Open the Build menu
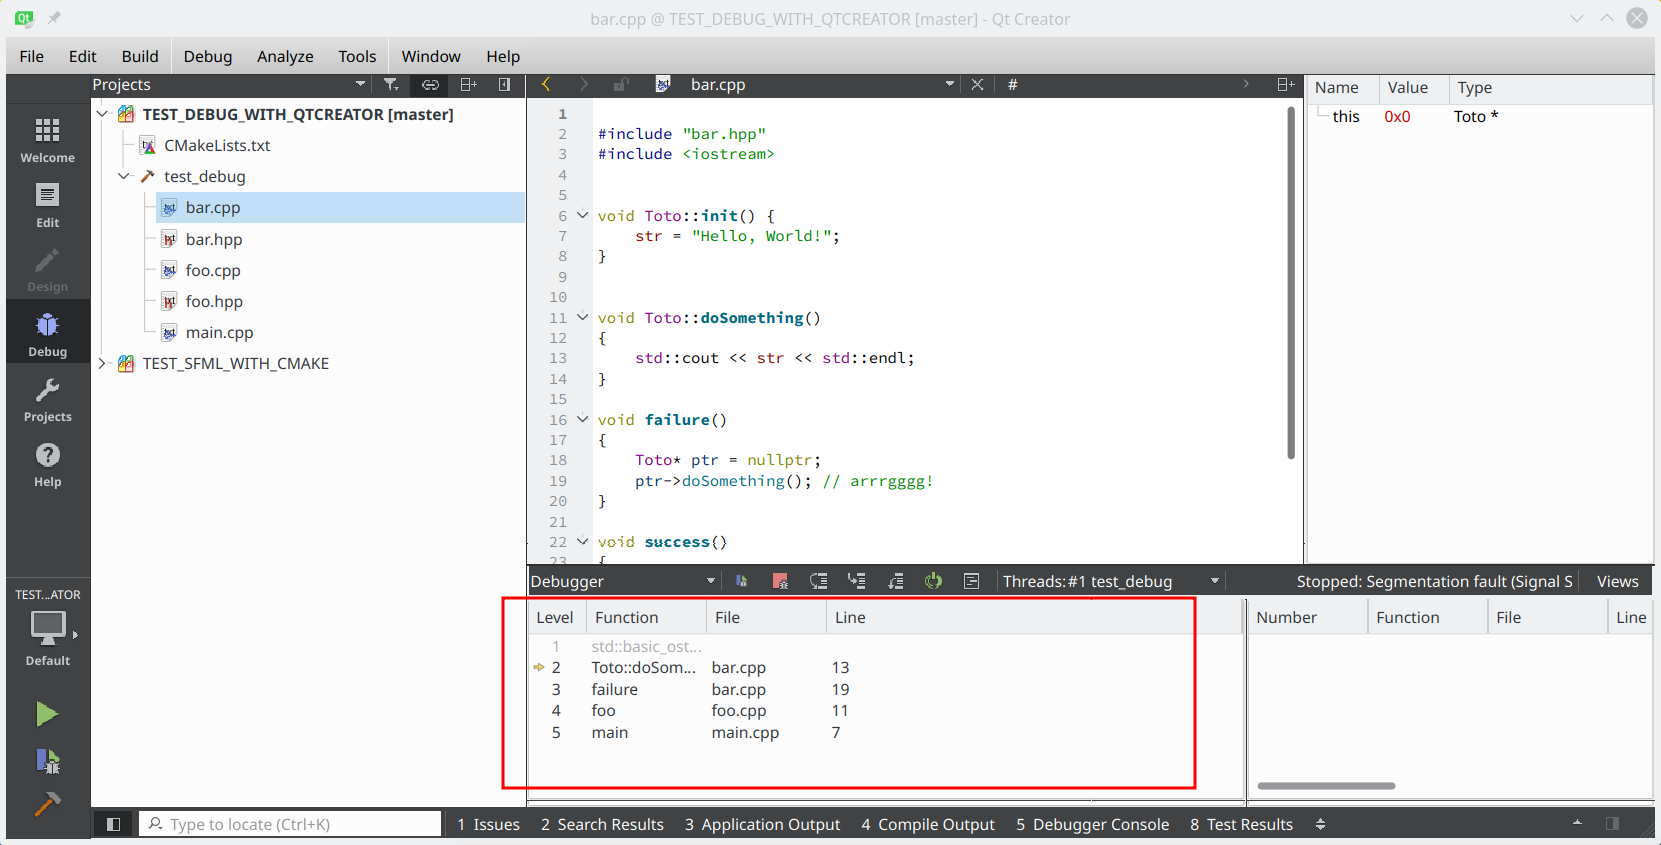This screenshot has height=845, width=1661. (x=140, y=56)
